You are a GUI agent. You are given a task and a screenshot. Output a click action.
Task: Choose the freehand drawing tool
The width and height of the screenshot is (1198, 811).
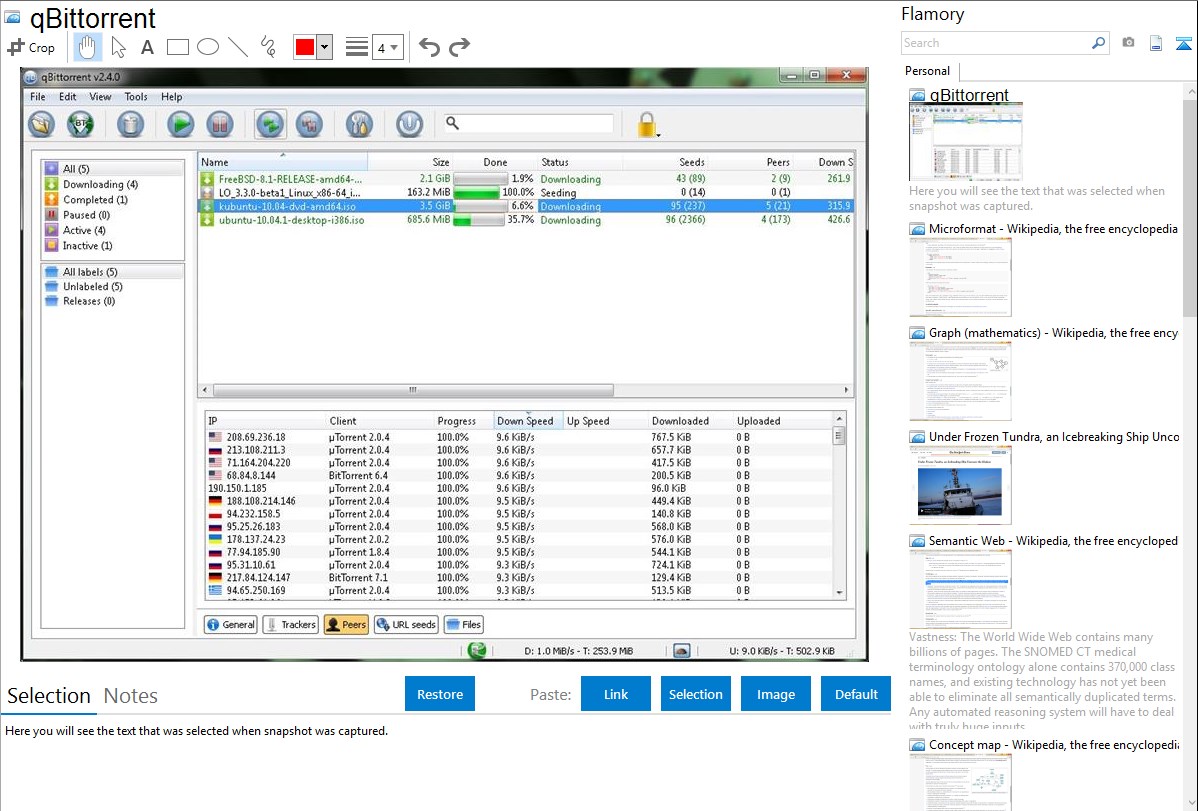pyautogui.click(x=267, y=47)
